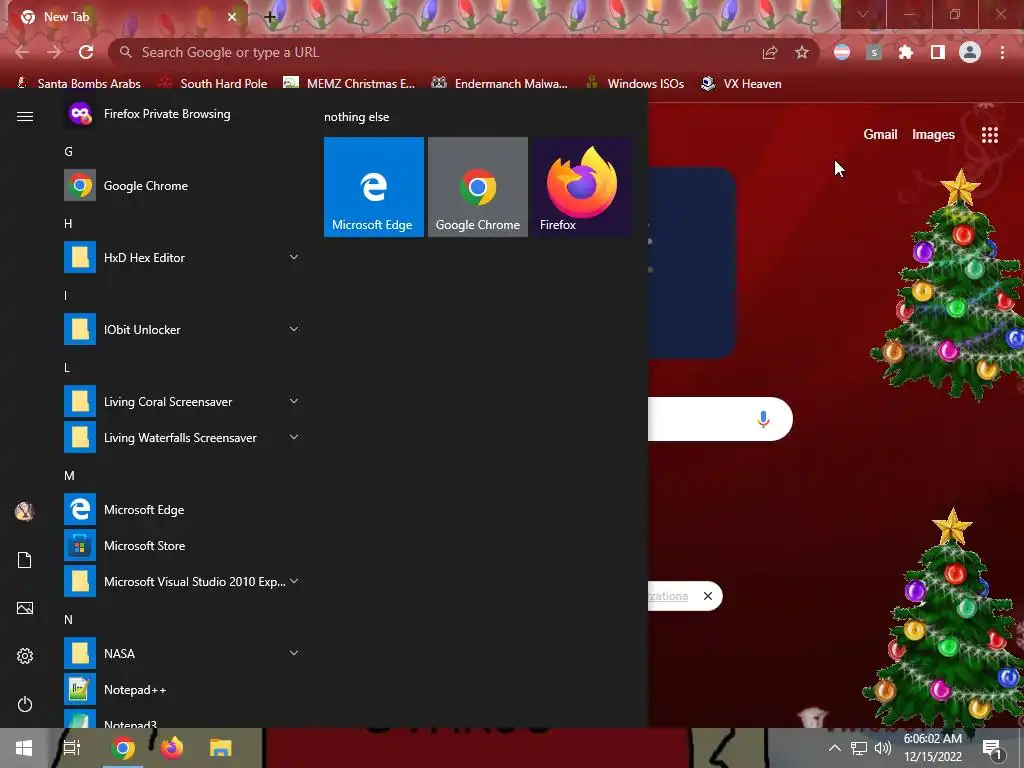Open Microsoft Edge from the app list
Image resolution: width=1024 pixels, height=768 pixels.
(x=182, y=509)
